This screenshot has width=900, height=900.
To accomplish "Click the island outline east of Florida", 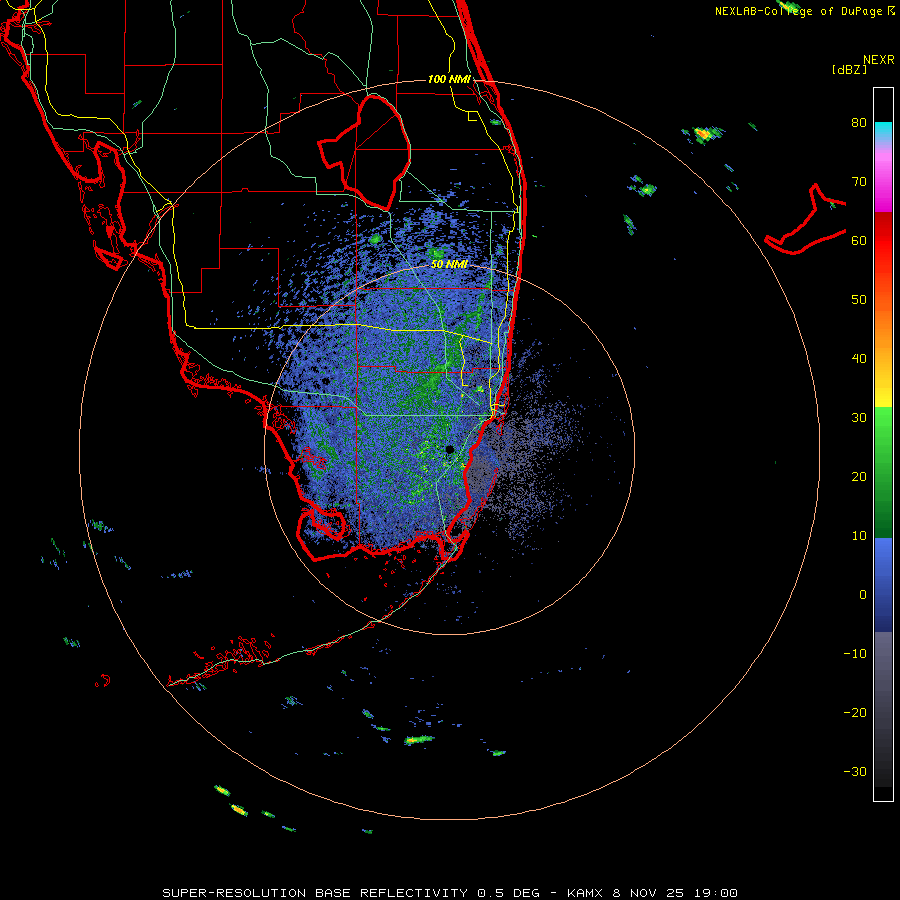I will 805,220.
